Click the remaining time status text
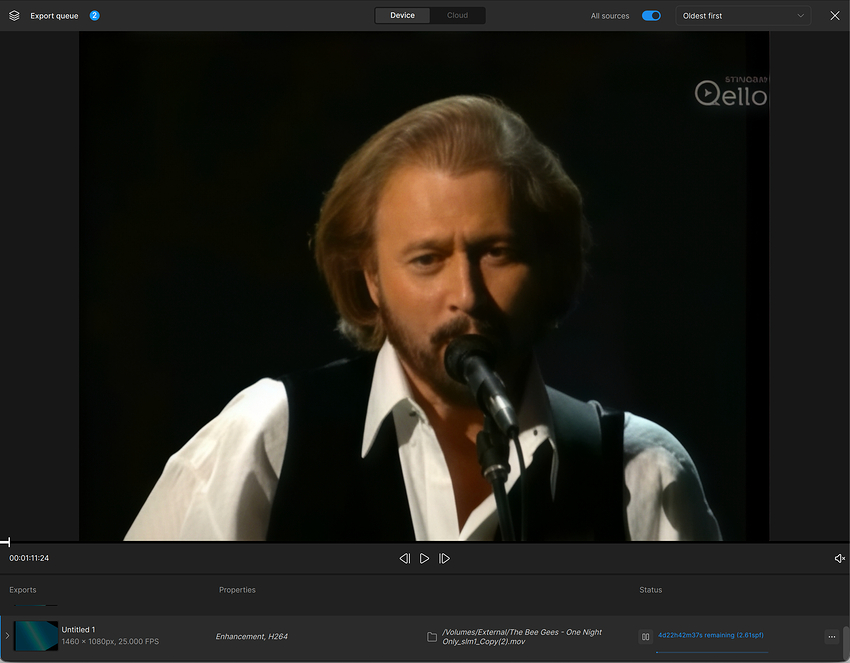Screen dimensions: 850x663 click(x=711, y=635)
